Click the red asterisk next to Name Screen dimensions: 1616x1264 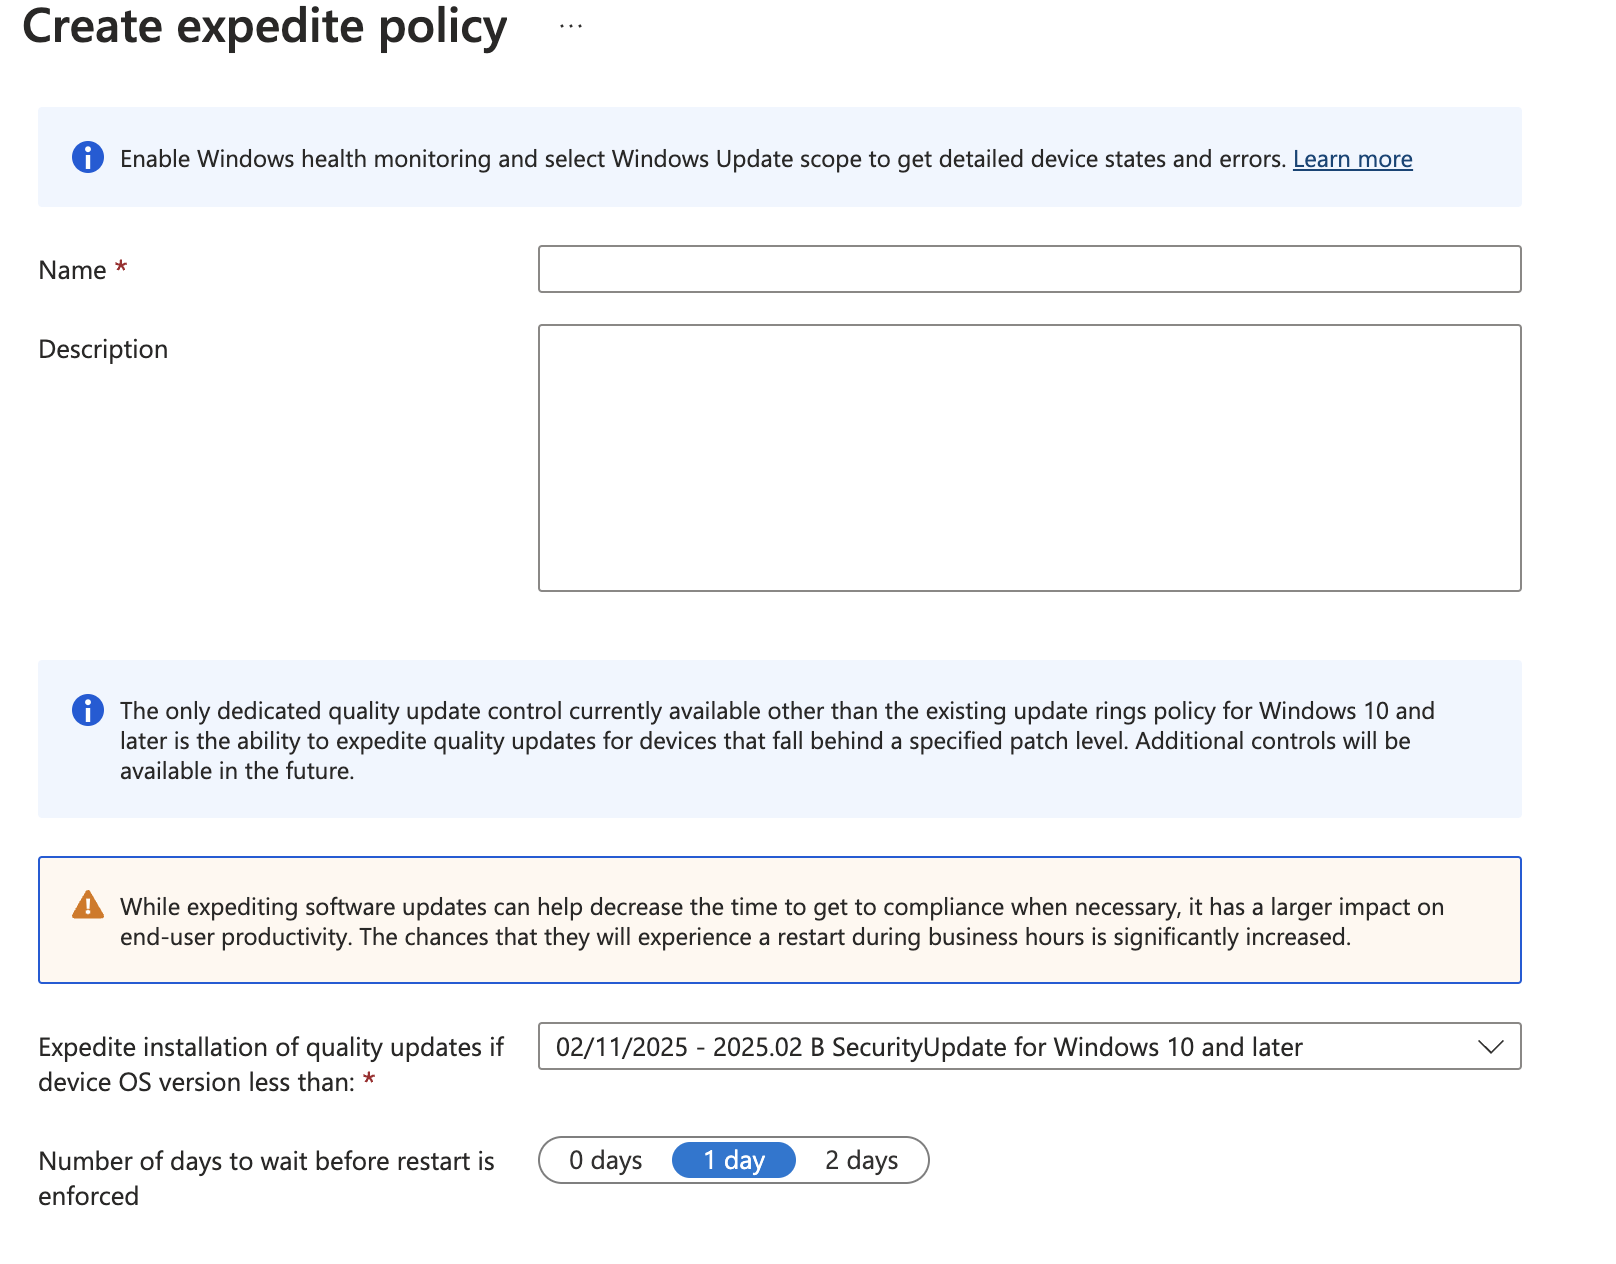121,268
